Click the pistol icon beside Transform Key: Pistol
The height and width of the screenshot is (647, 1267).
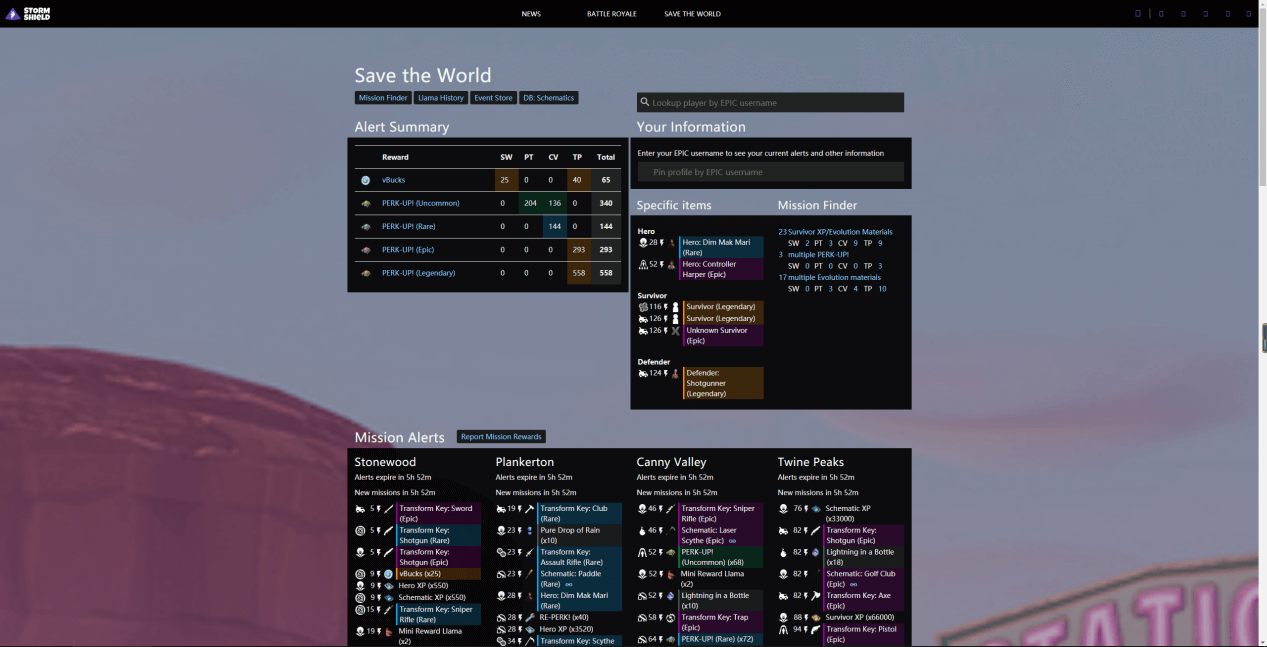click(815, 630)
